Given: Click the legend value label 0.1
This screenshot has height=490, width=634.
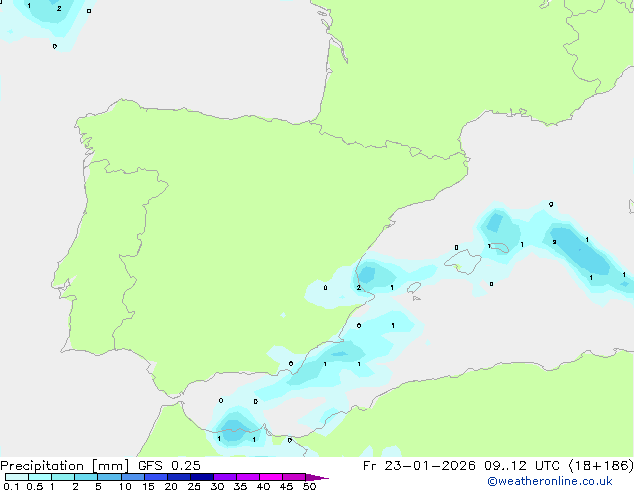Looking at the screenshot, I should (11, 486).
